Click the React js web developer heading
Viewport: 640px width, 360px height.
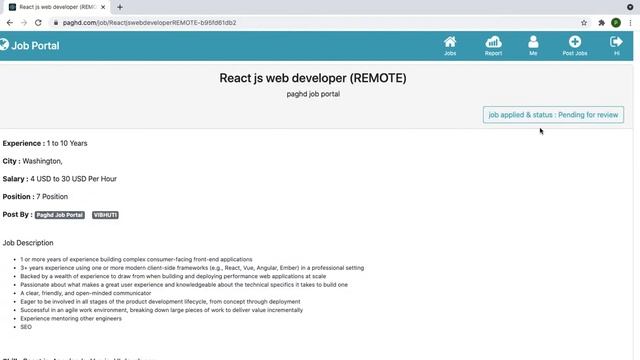click(x=313, y=78)
